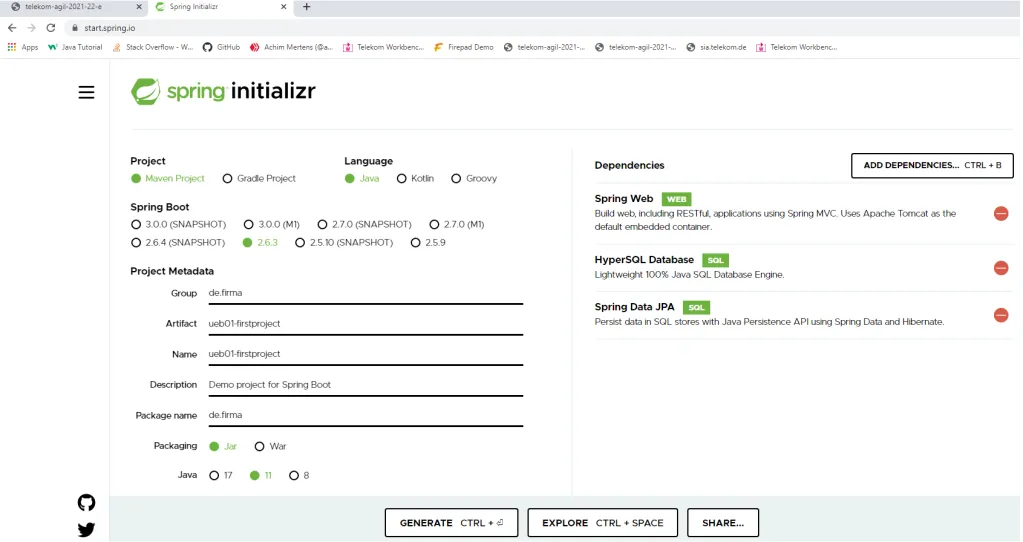The image size is (1023, 542).
Task: Open the sia.telekom.de bookmark
Action: 716,47
